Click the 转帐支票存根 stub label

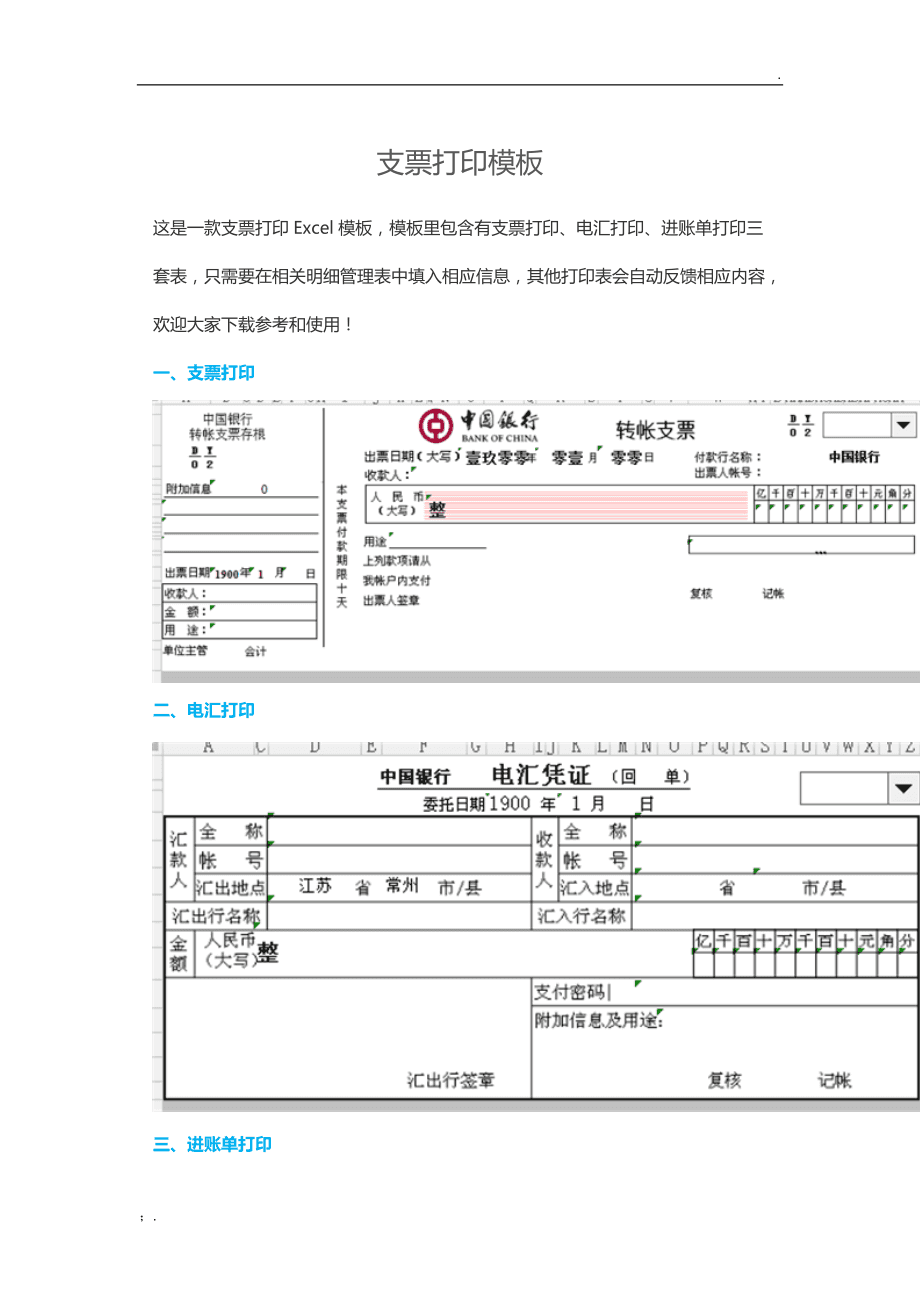pos(228,434)
